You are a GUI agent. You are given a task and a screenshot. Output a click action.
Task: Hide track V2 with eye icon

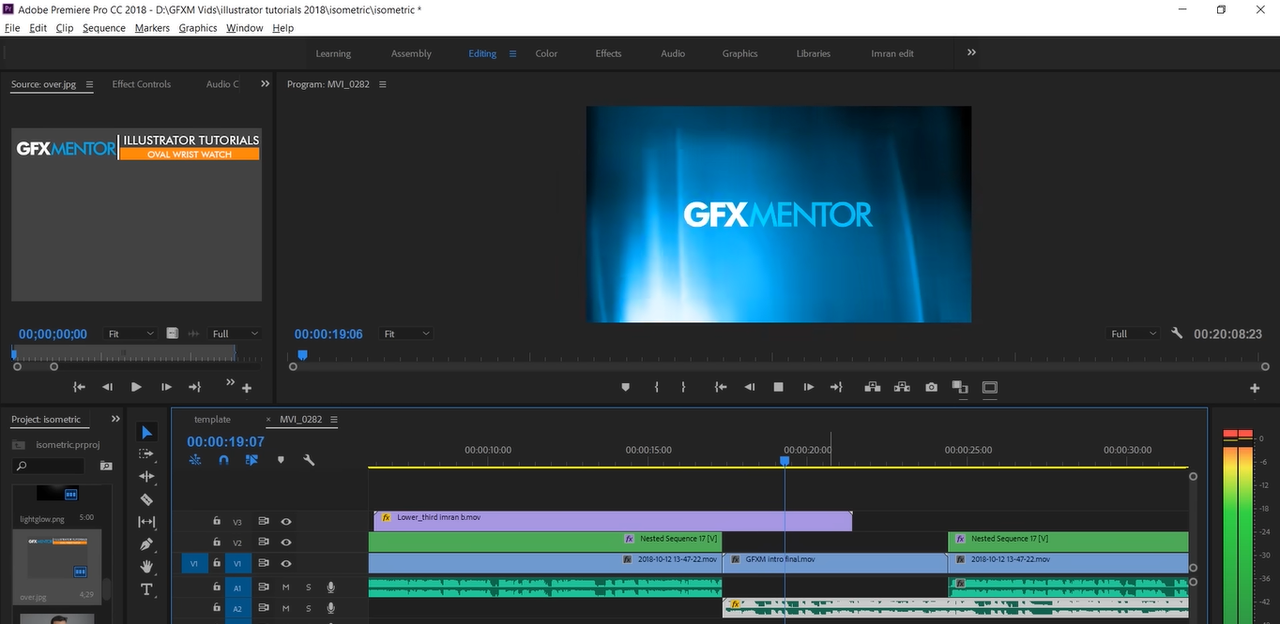coord(286,542)
